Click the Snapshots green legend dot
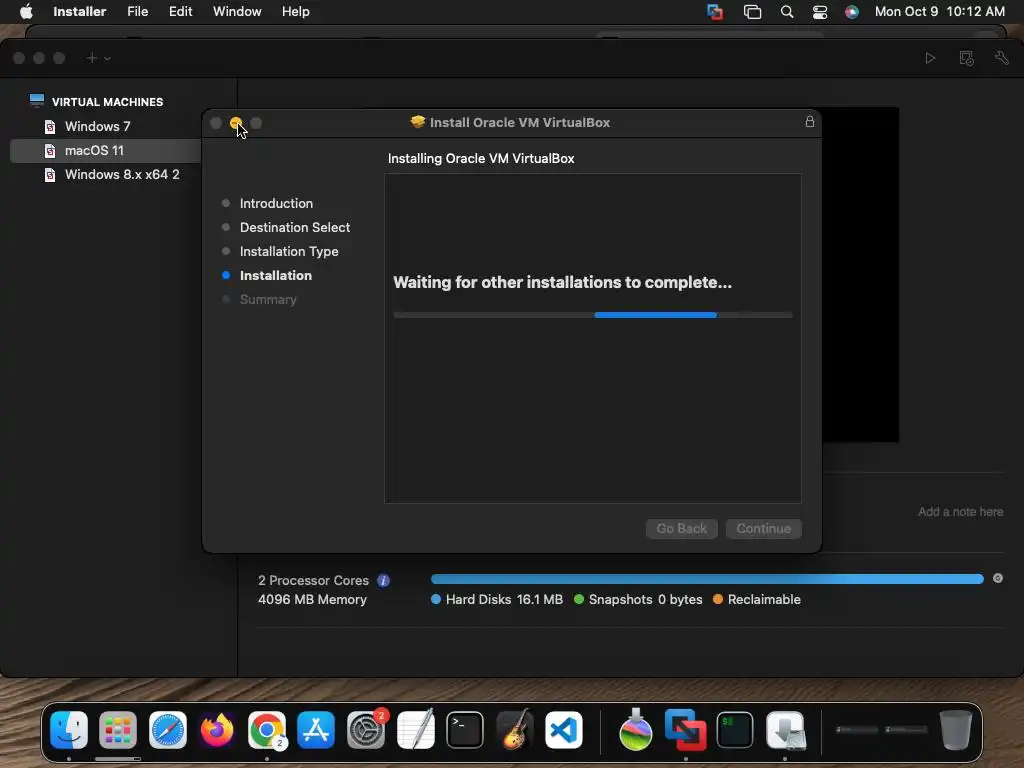This screenshot has height=768, width=1024. click(579, 600)
